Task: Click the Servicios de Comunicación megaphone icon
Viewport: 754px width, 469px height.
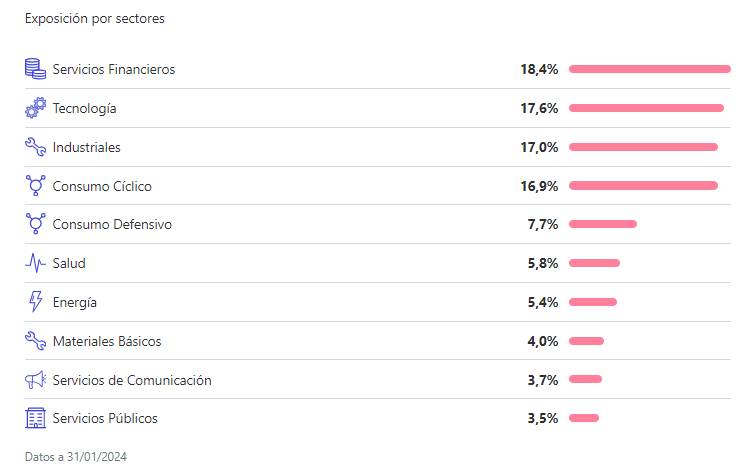Action: [x=36, y=380]
